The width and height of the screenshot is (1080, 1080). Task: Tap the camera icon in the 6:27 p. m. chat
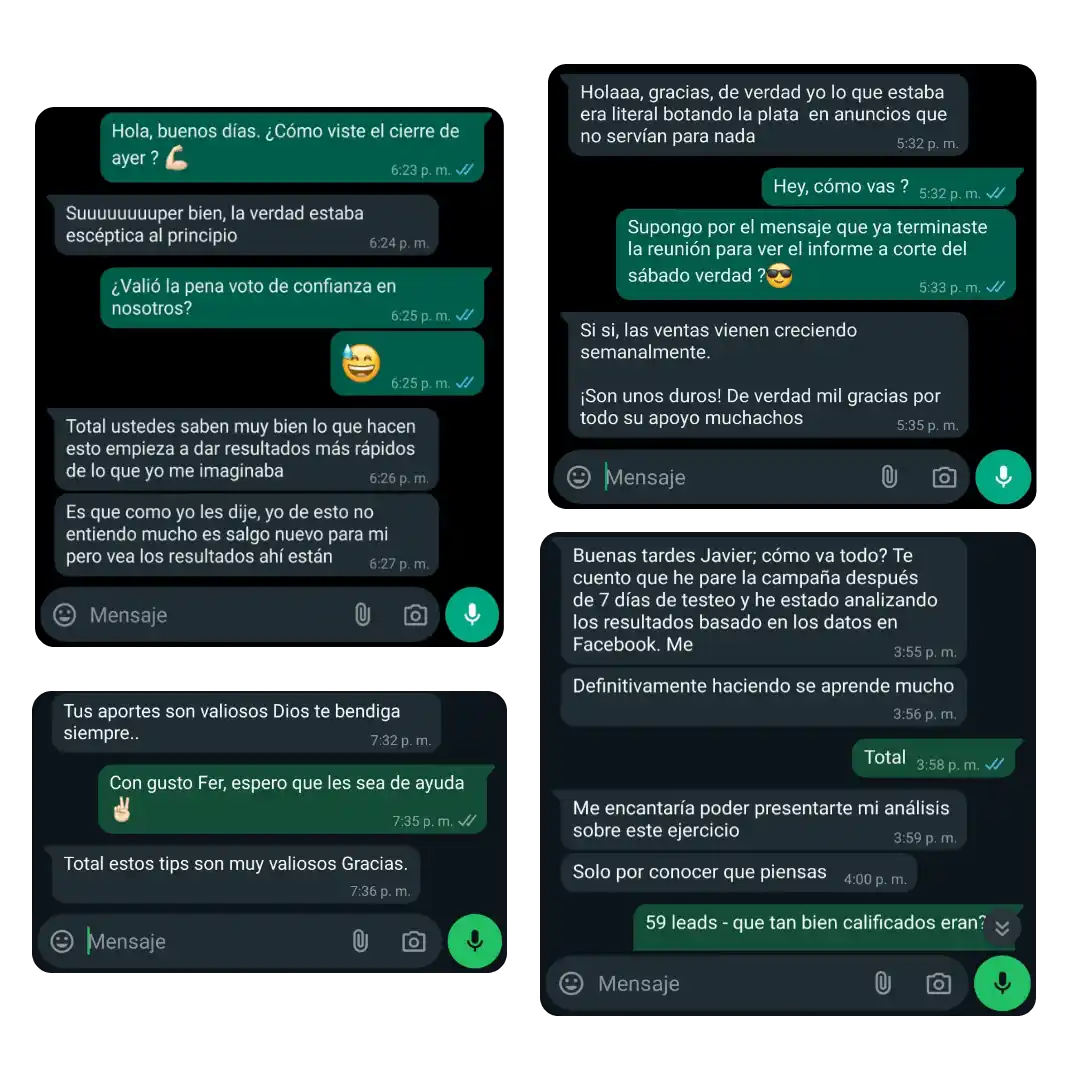[x=415, y=615]
